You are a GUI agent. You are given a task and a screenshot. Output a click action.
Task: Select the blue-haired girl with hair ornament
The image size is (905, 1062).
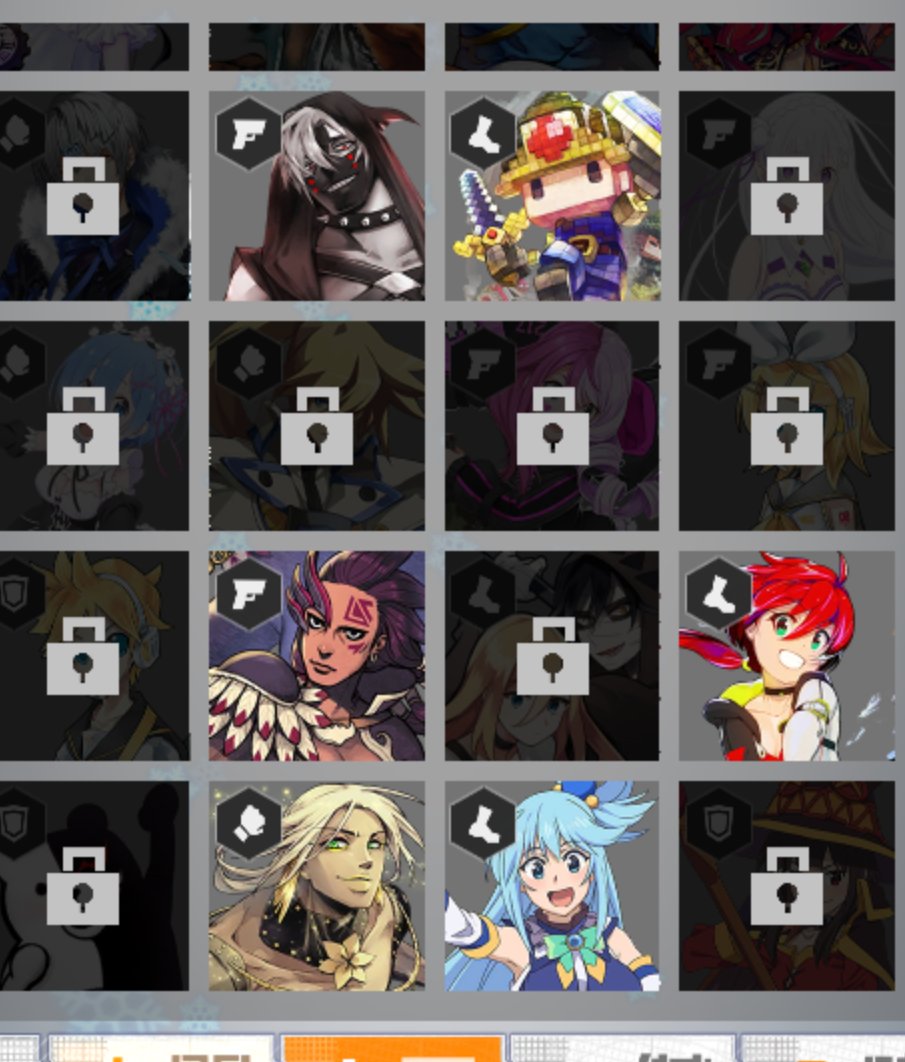point(552,886)
